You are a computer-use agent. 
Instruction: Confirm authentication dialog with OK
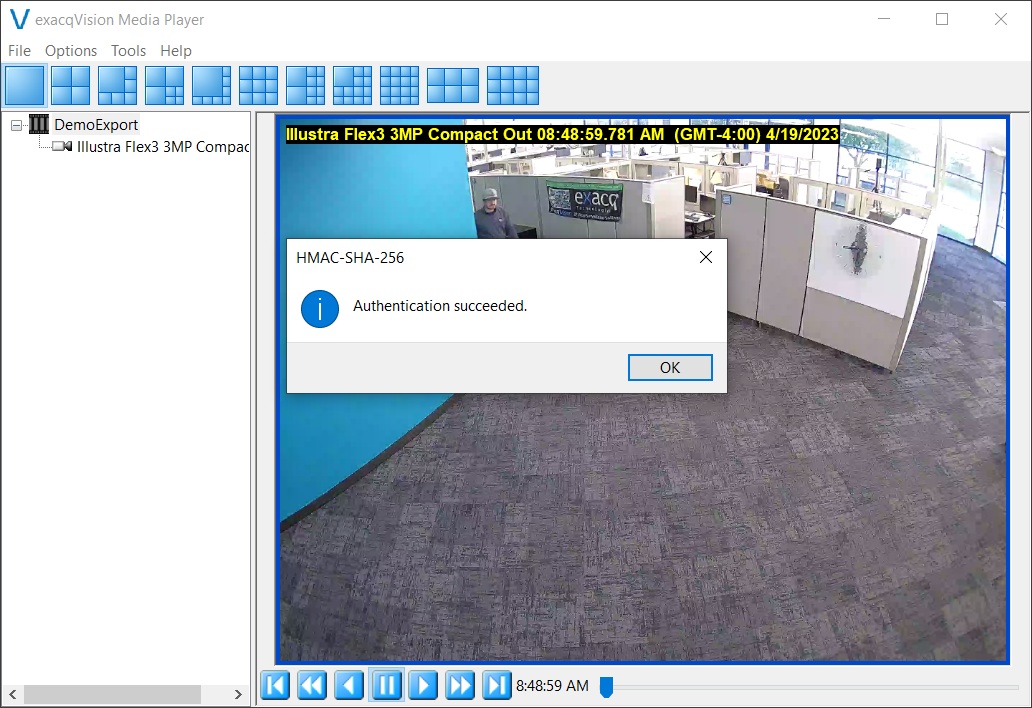point(670,367)
